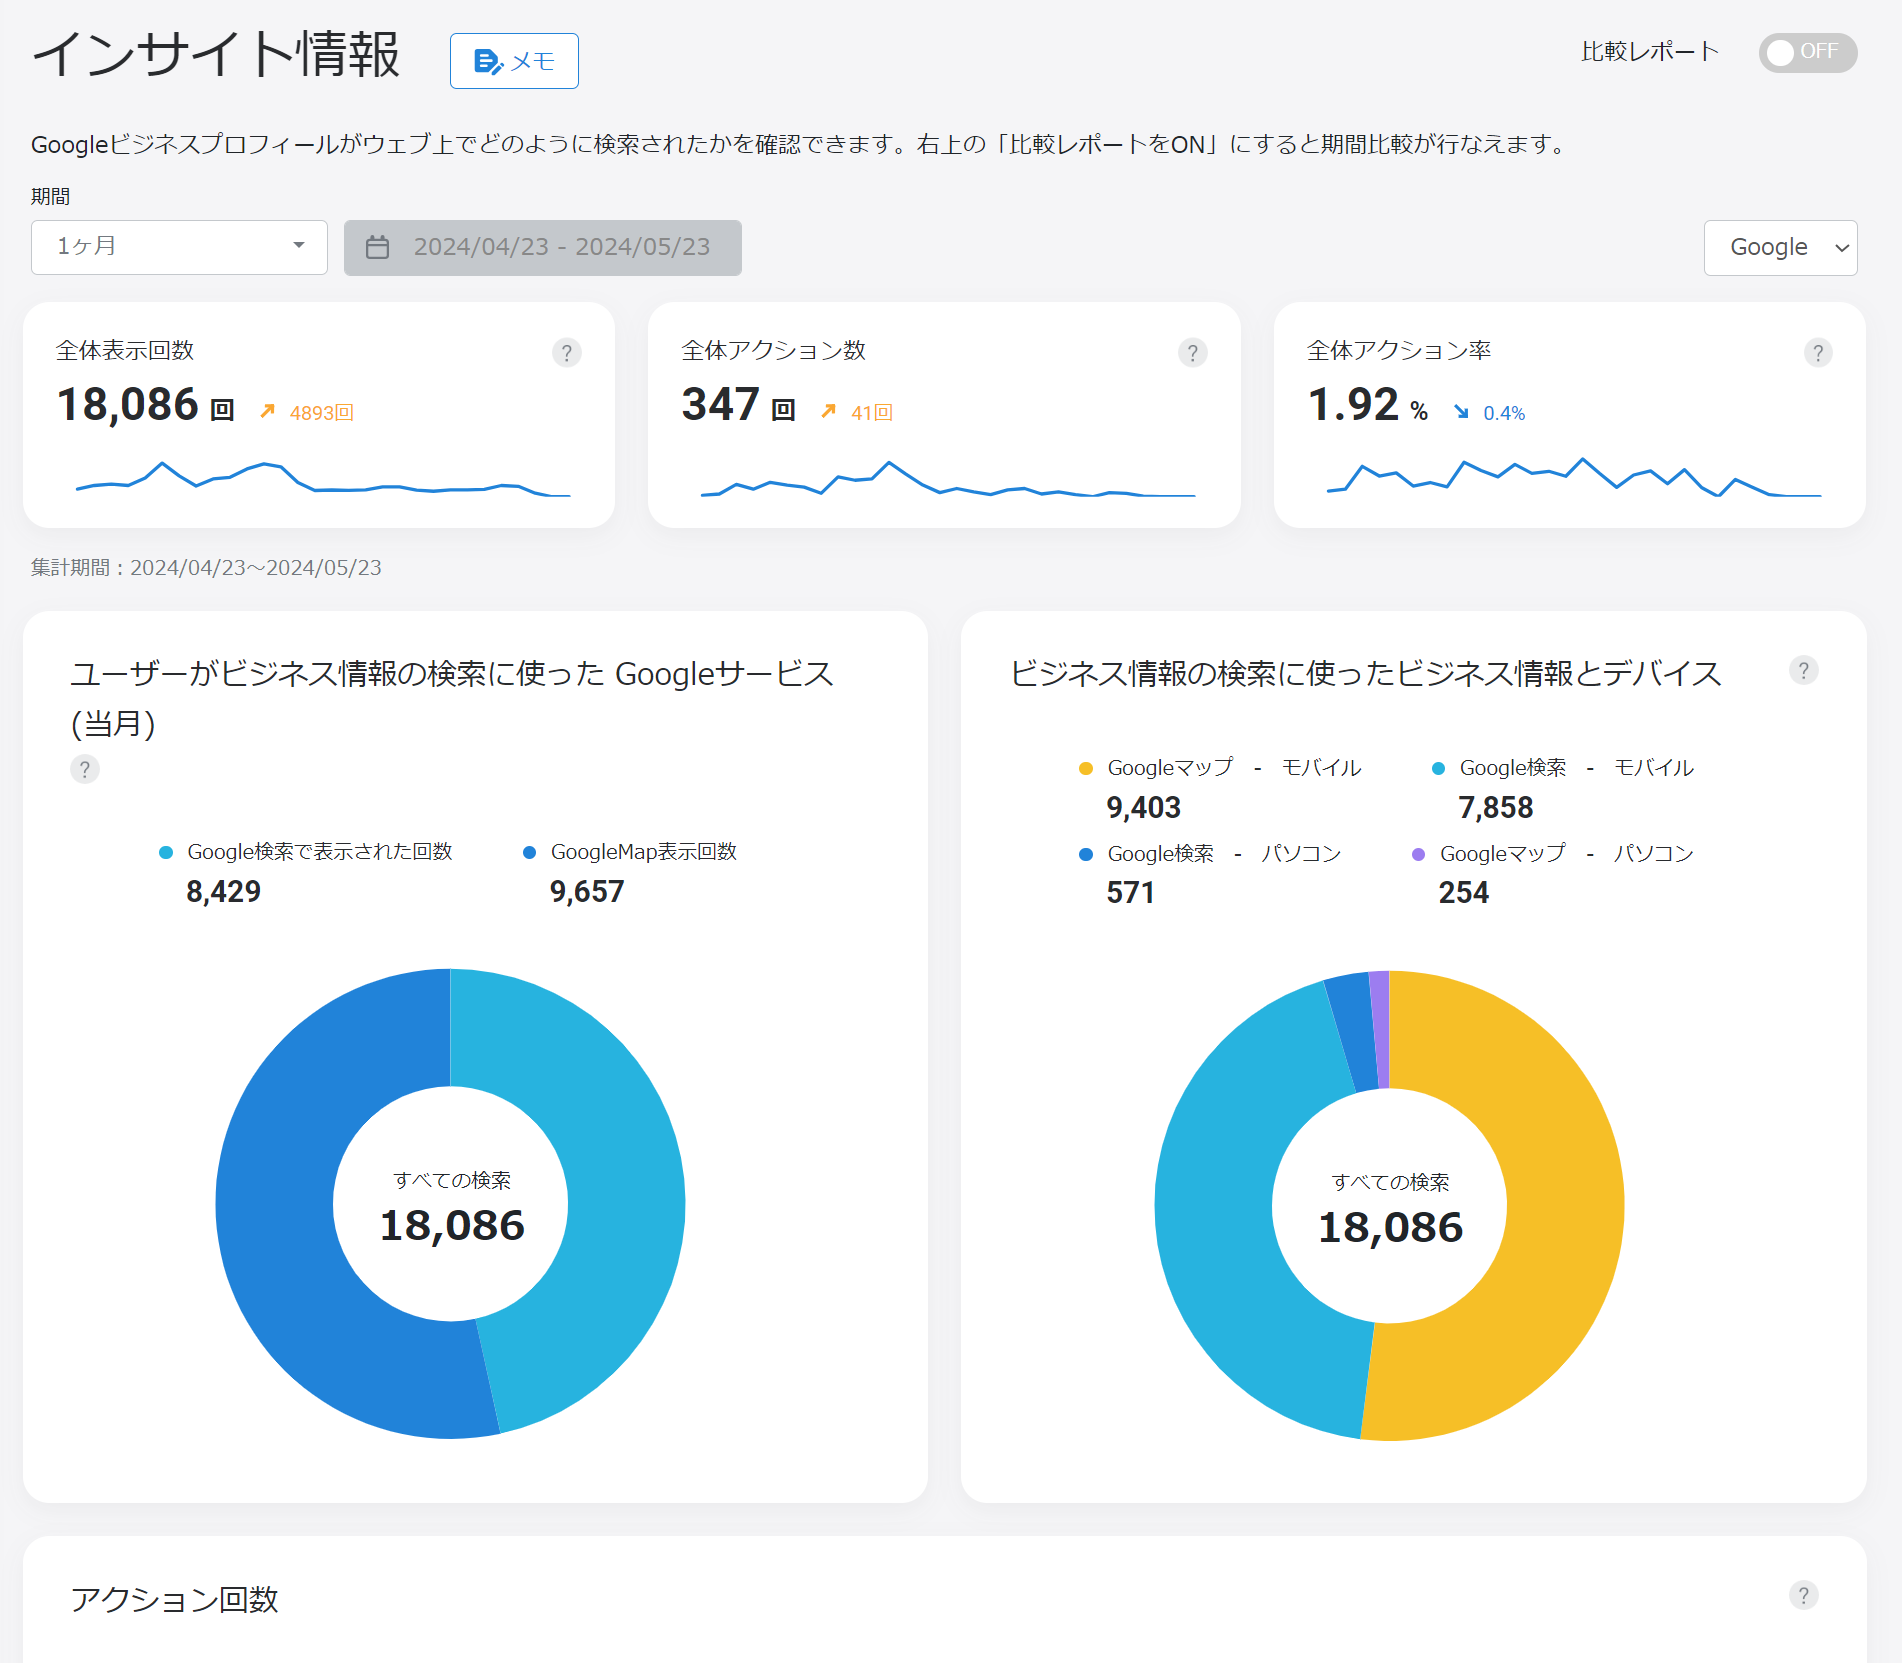The width and height of the screenshot is (1902, 1663).
Task: Click the インサイト情報 page title
Action: coord(216,54)
